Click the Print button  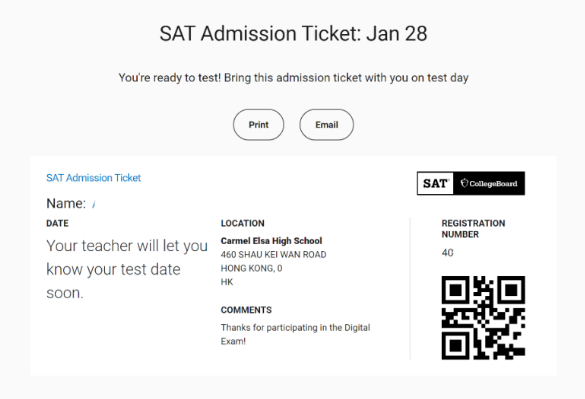point(258,125)
